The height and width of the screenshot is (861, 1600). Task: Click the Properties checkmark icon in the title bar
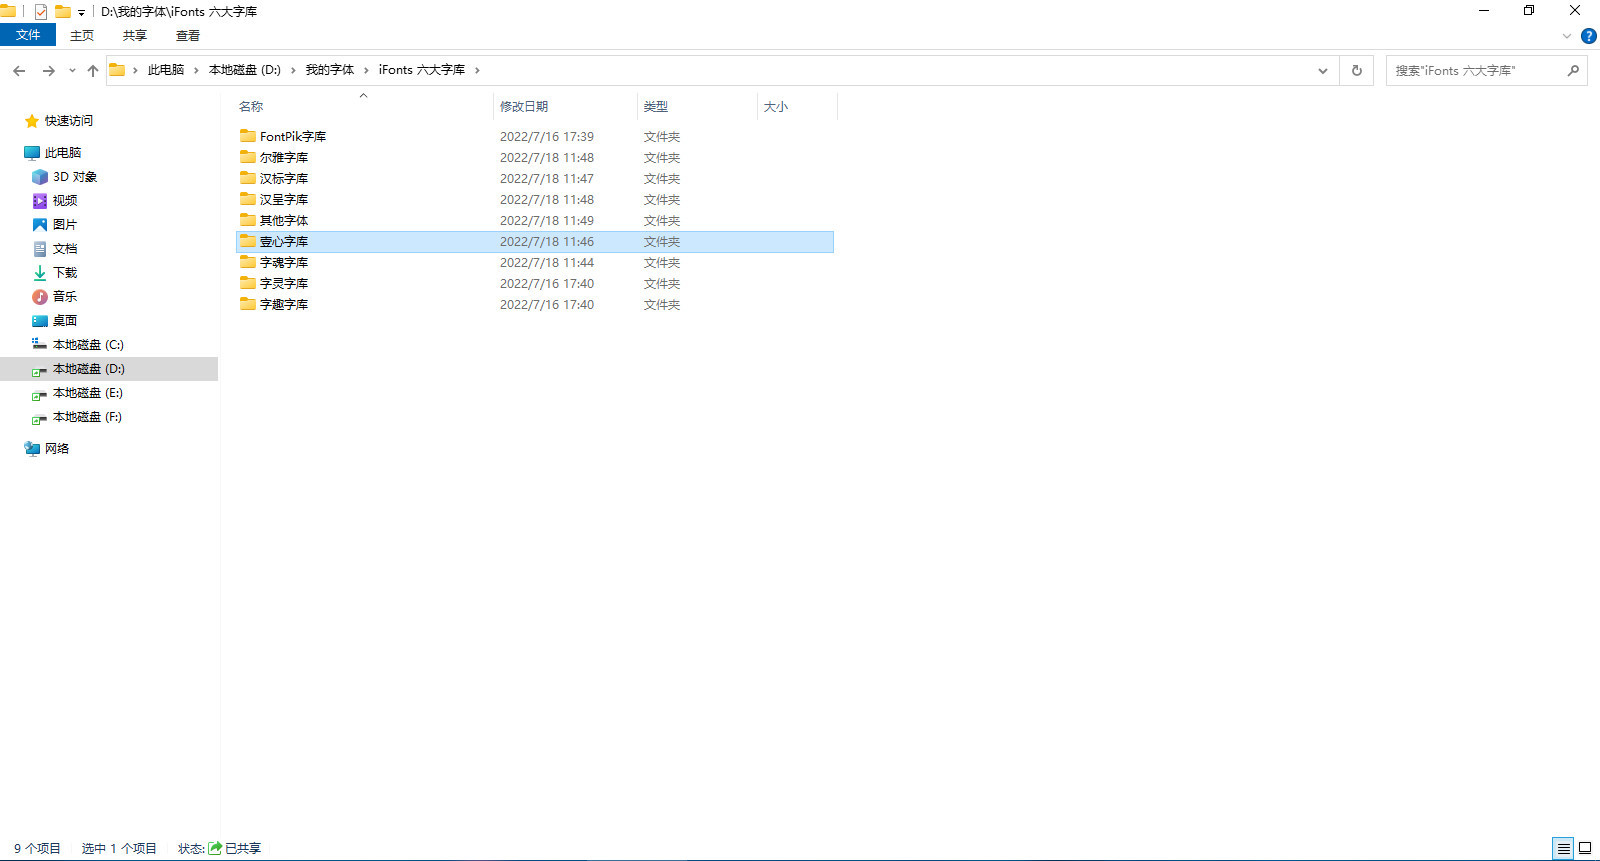point(41,12)
